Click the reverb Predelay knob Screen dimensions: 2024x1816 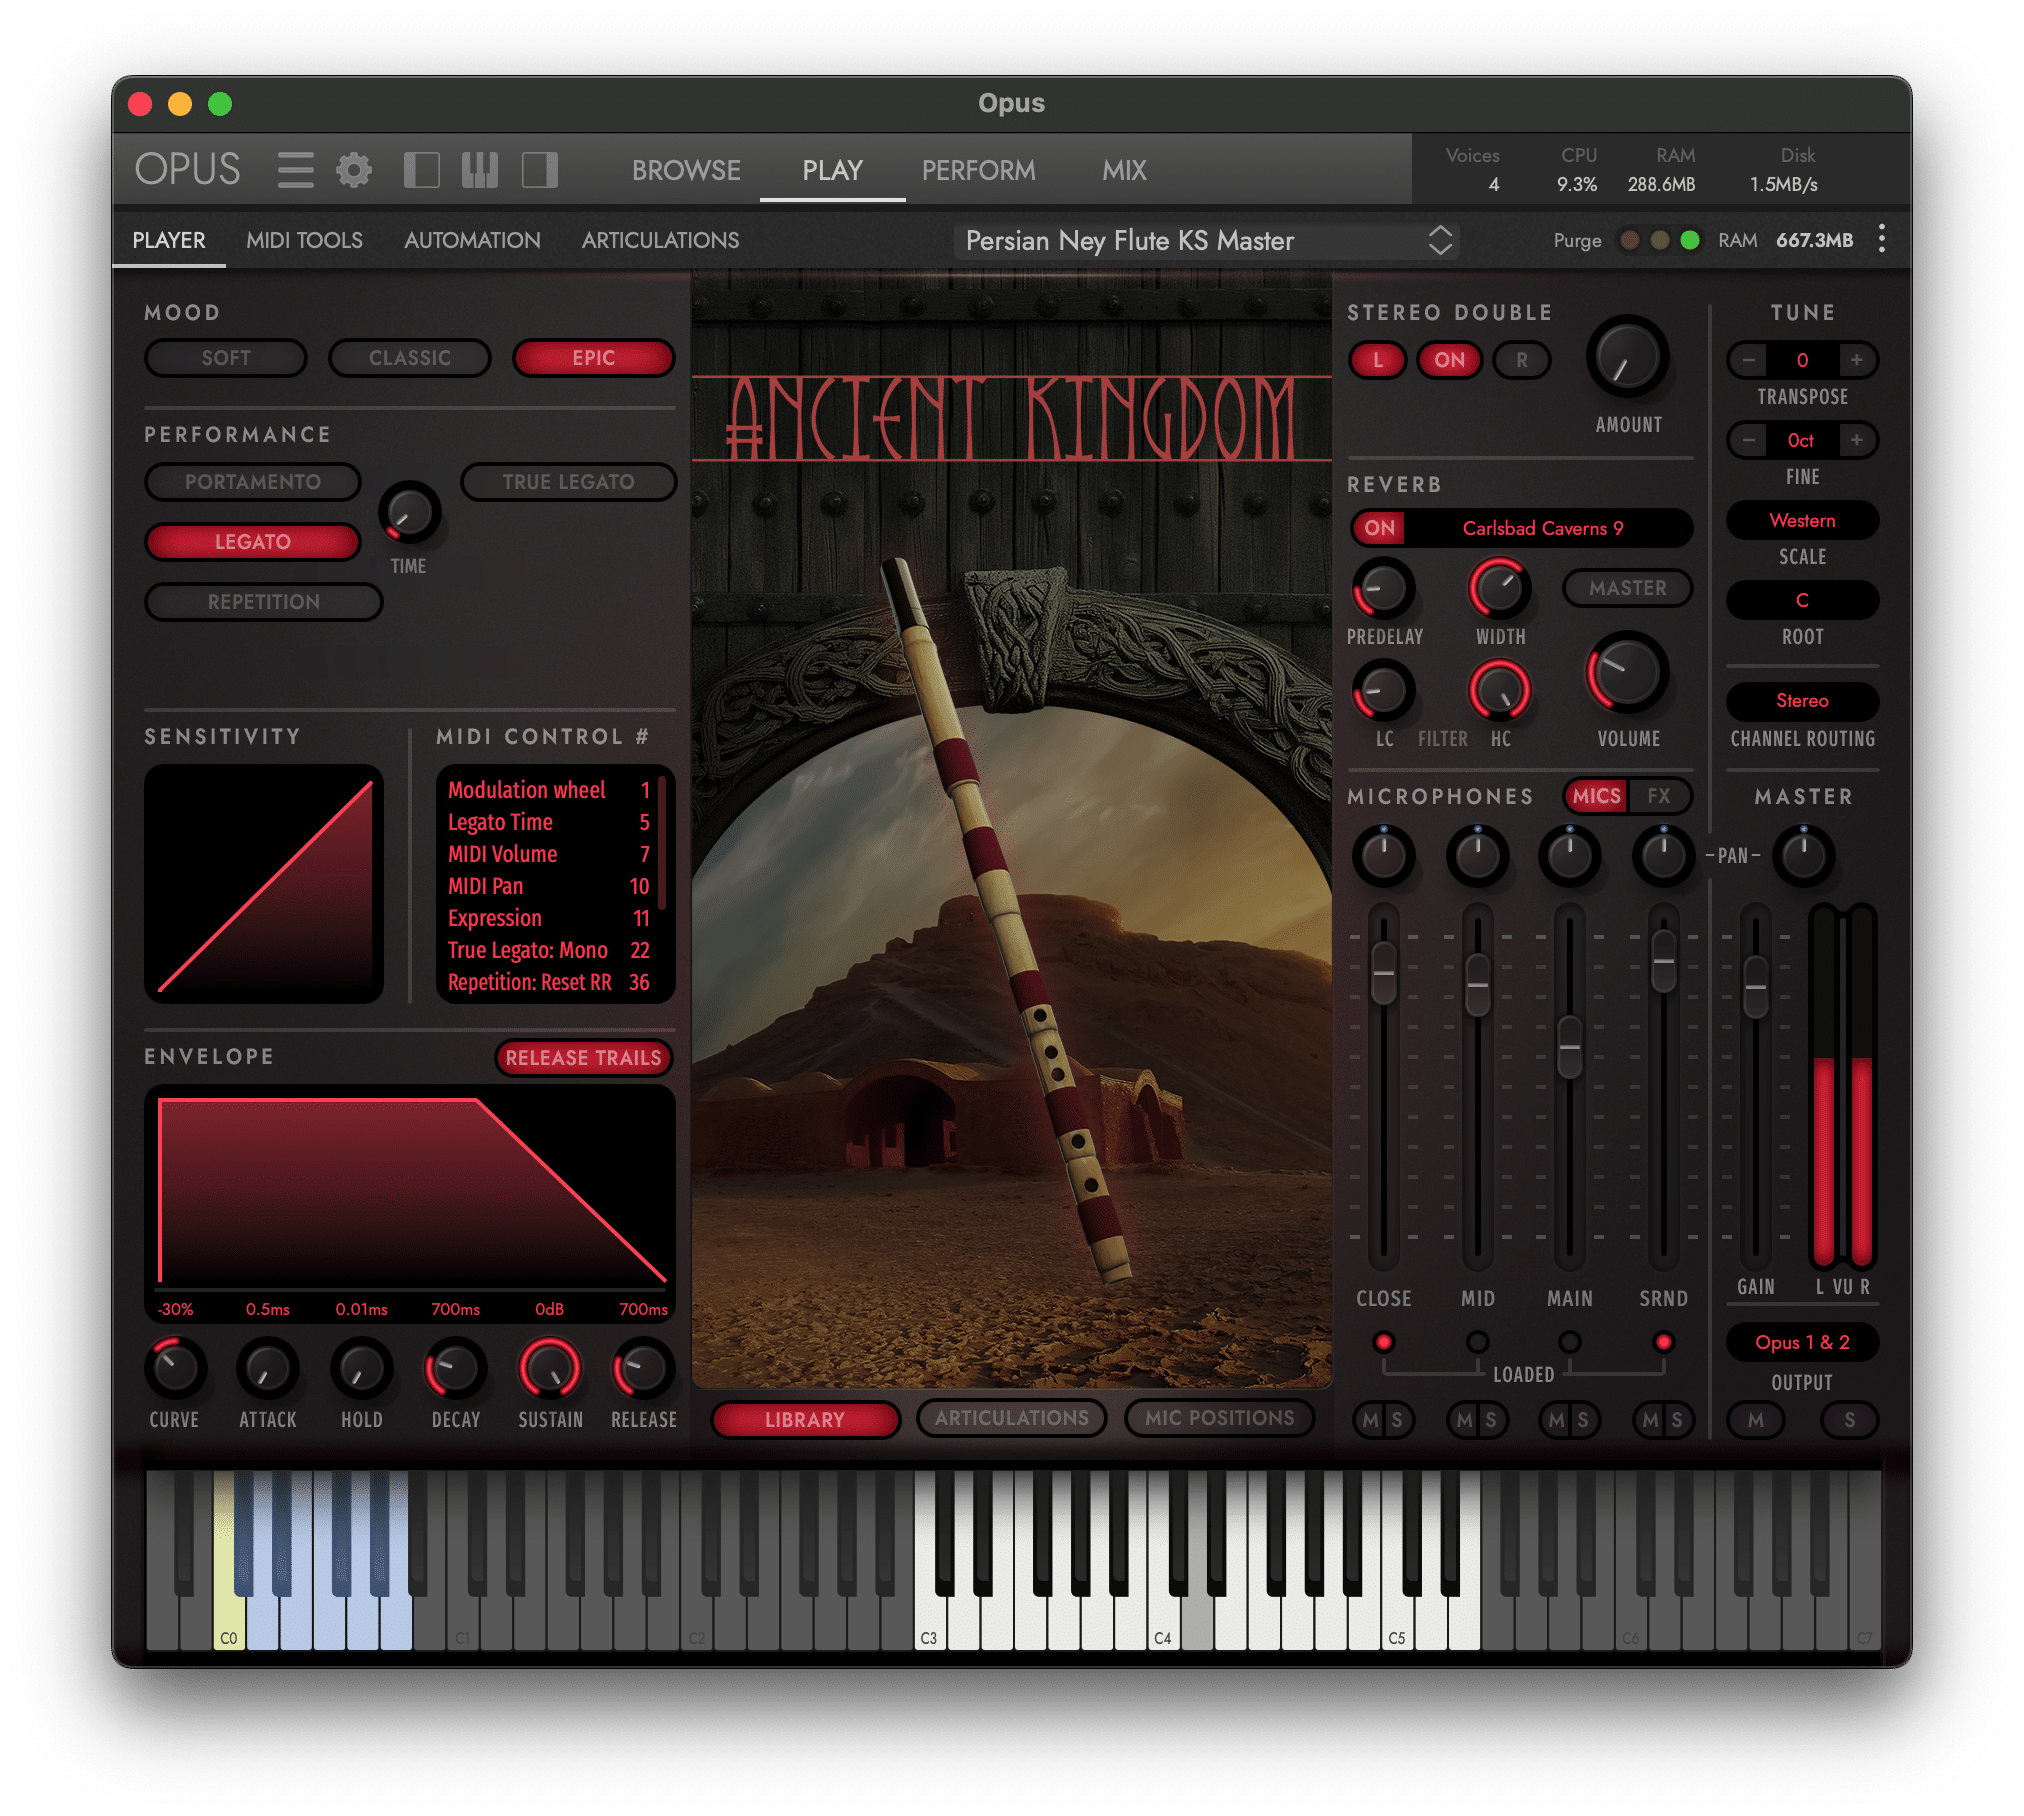[x=1383, y=588]
